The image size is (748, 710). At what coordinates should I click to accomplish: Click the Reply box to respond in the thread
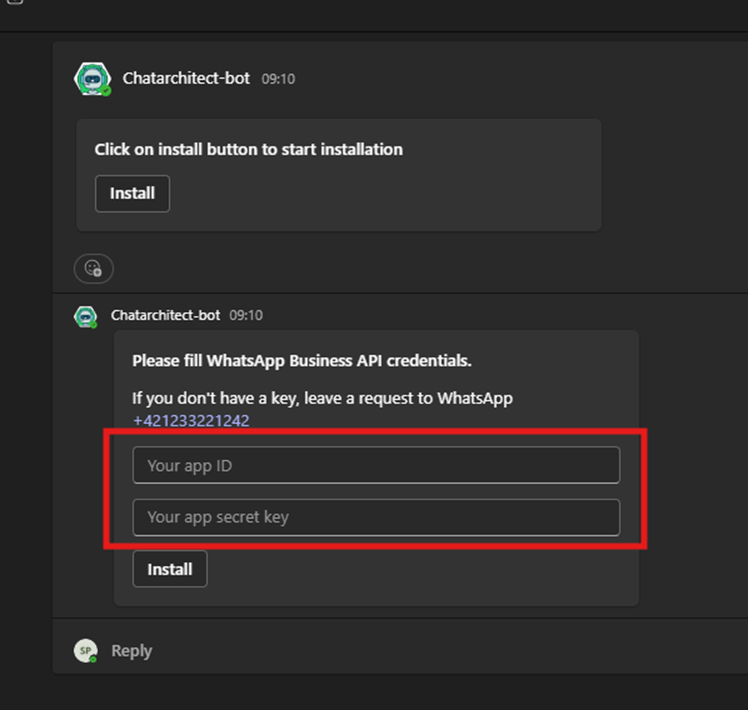(132, 651)
